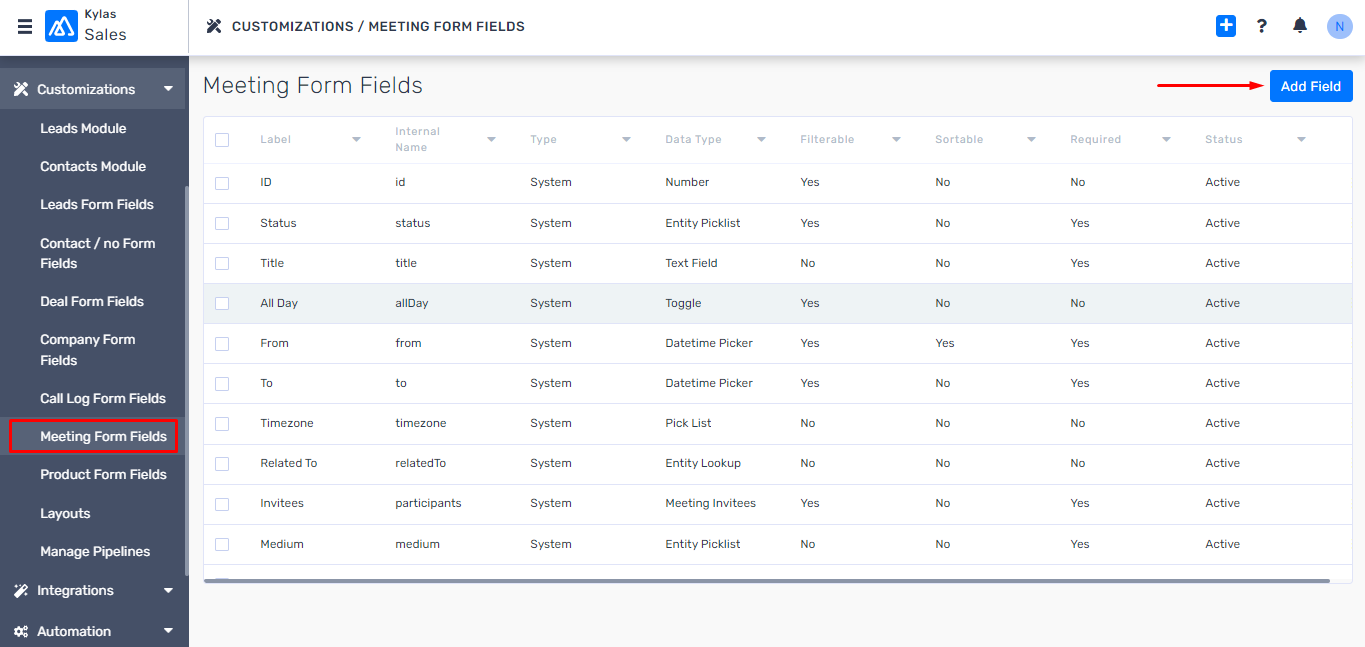1365x647 pixels.
Task: Open Company Form Fields in sidebar
Action: [x=88, y=350]
